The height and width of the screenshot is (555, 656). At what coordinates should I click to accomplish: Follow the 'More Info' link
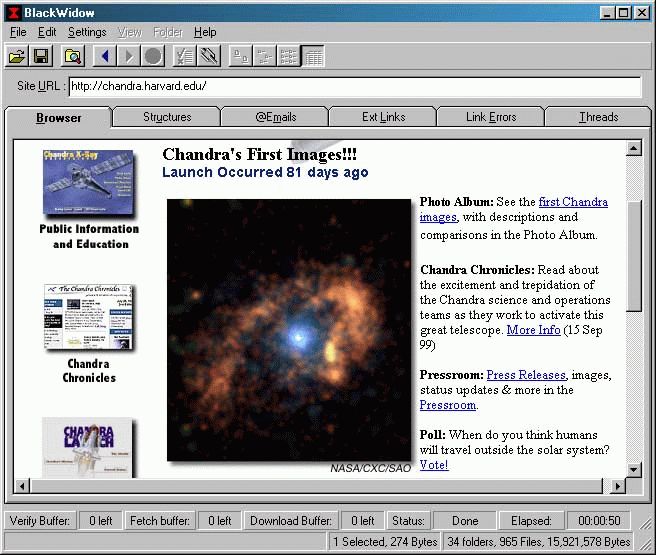533,330
